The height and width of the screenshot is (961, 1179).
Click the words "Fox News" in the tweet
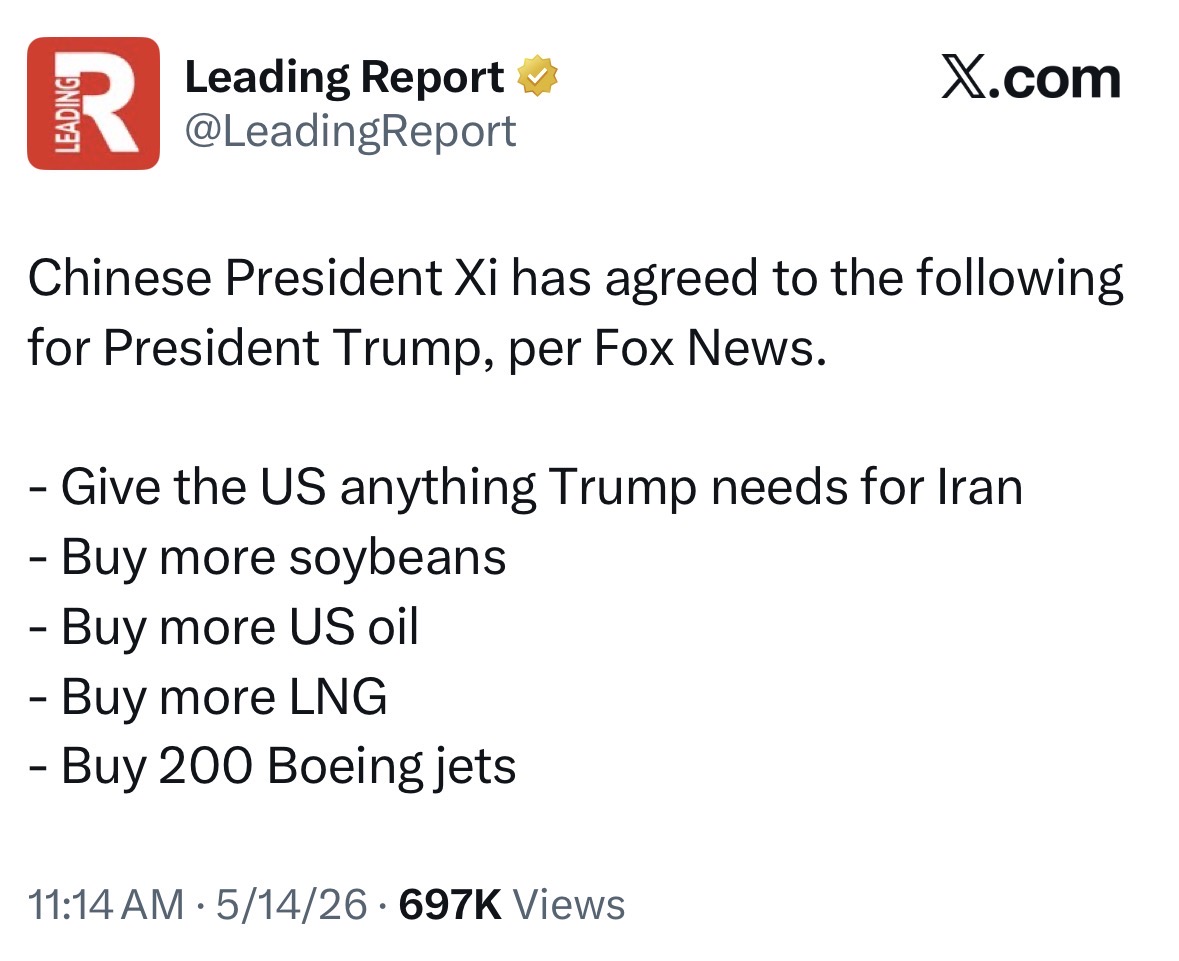coord(704,348)
